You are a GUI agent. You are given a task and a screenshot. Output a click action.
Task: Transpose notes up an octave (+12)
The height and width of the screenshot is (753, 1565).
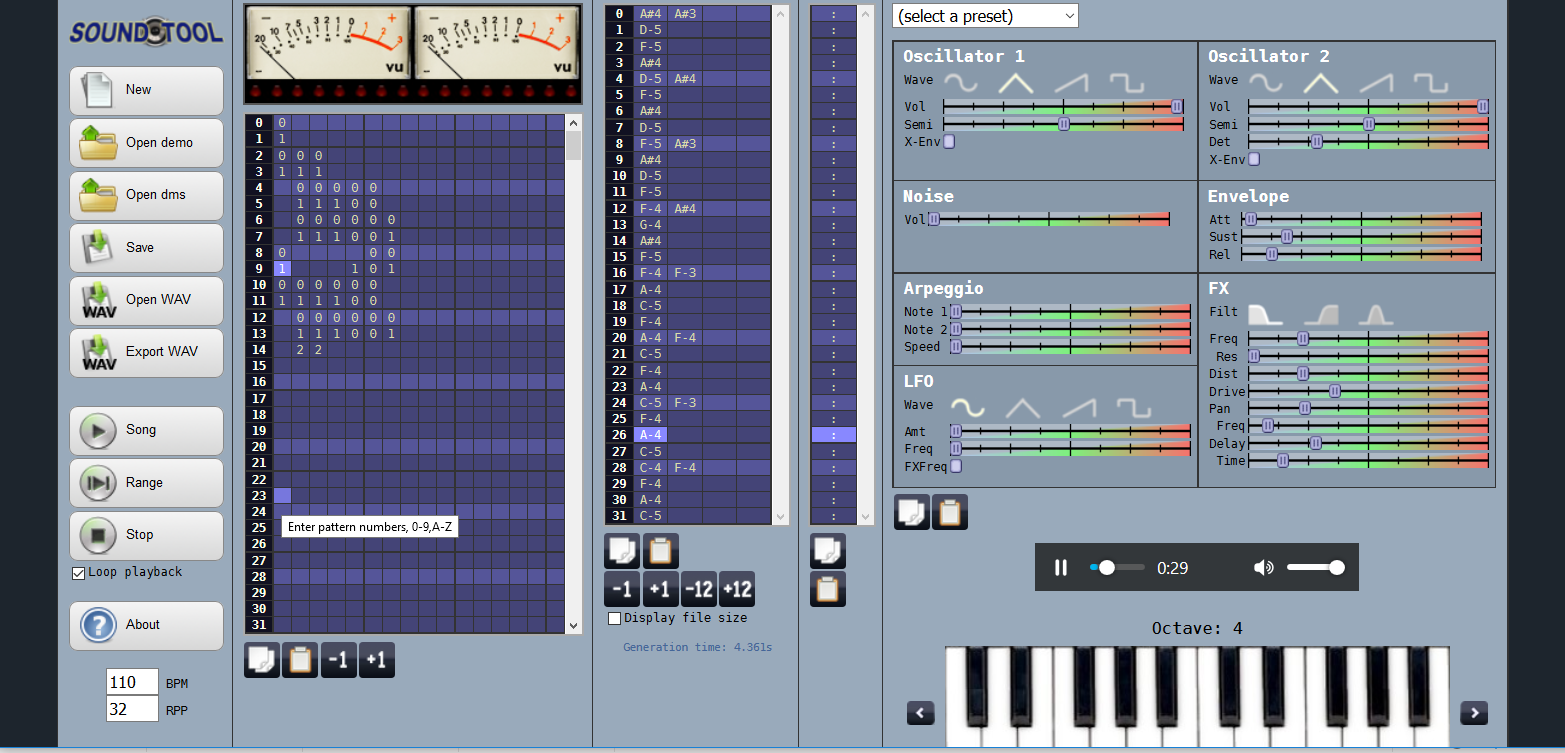click(736, 589)
